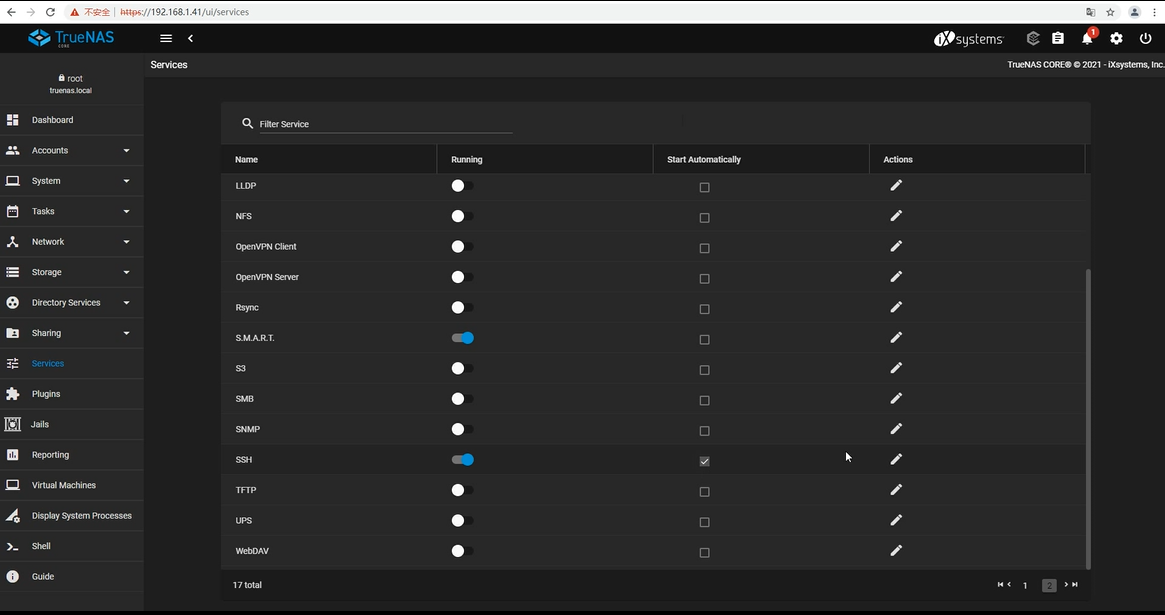Click the power icon in top bar

1145,39
